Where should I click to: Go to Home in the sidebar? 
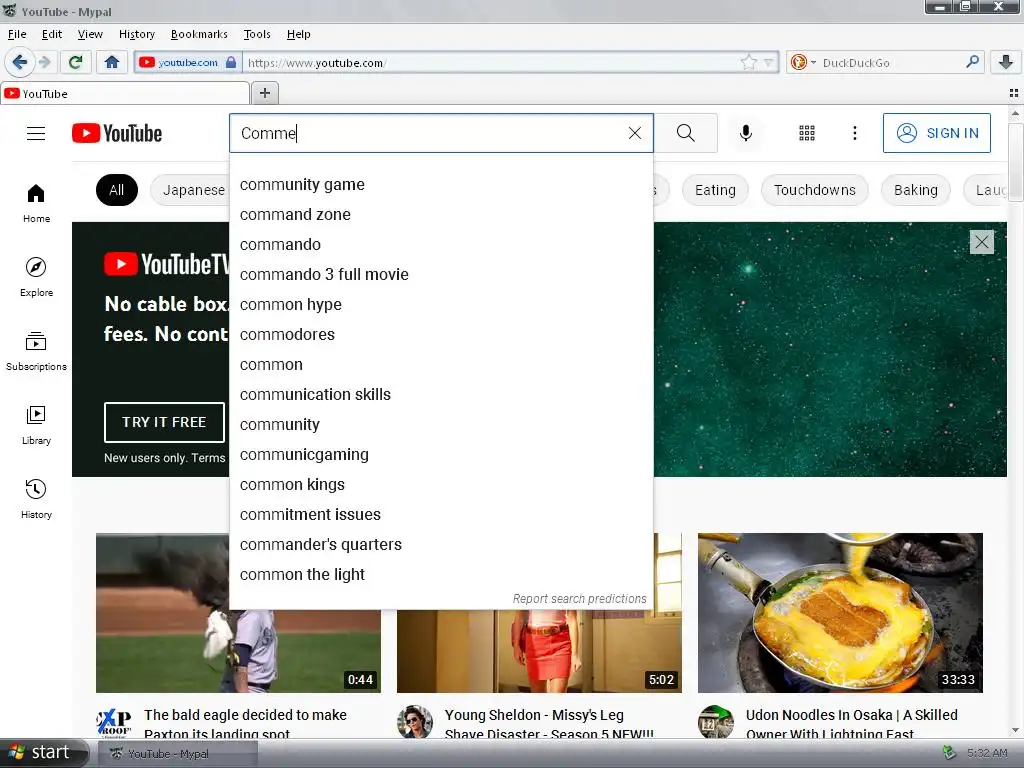36,203
